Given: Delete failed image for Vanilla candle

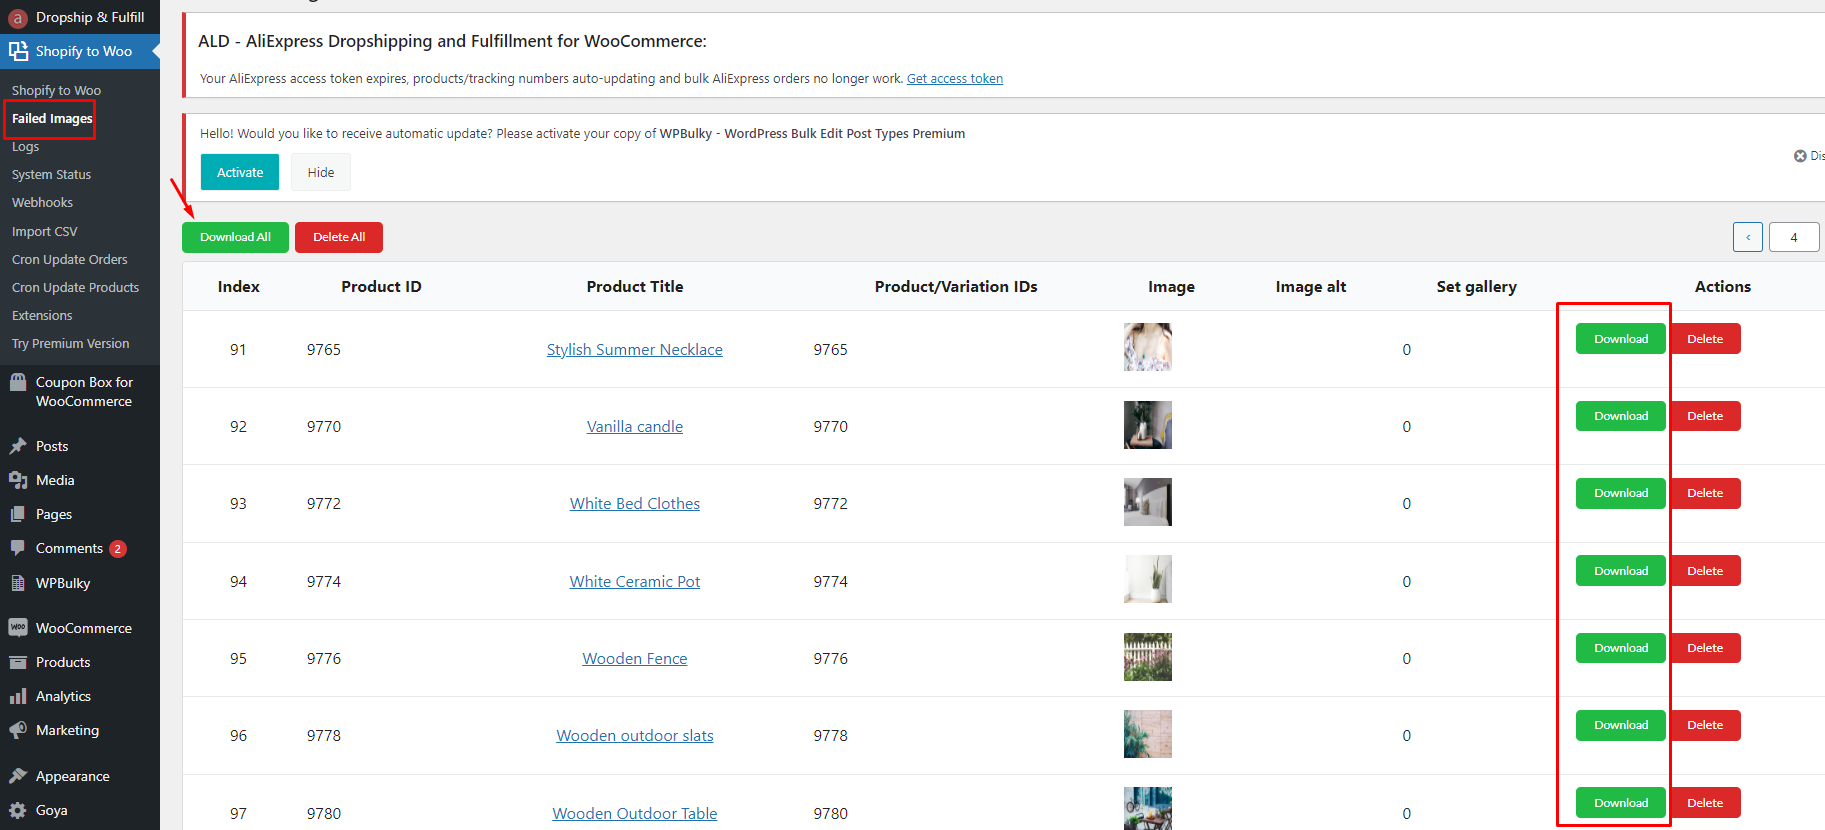Looking at the screenshot, I should point(1705,416).
